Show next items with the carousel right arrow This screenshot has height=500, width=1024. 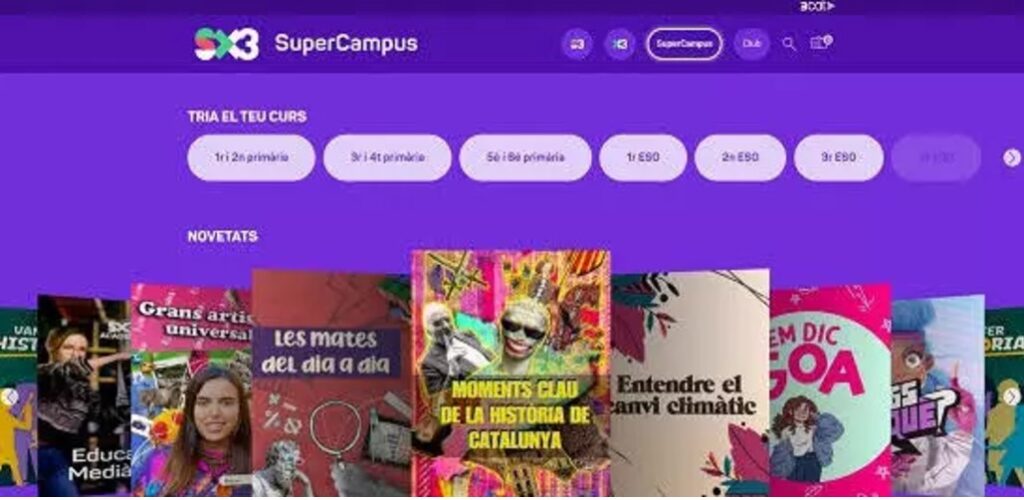[x=1012, y=396]
